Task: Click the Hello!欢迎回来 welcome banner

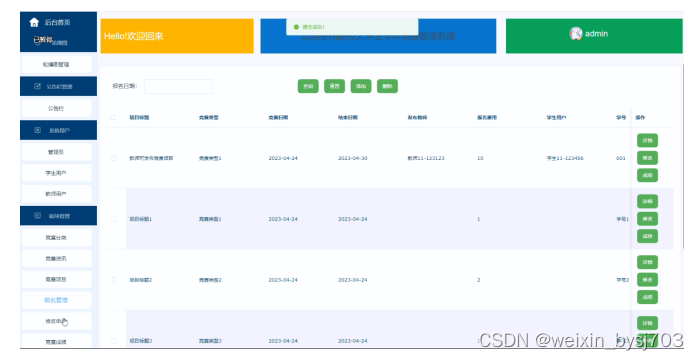Action: (177, 36)
